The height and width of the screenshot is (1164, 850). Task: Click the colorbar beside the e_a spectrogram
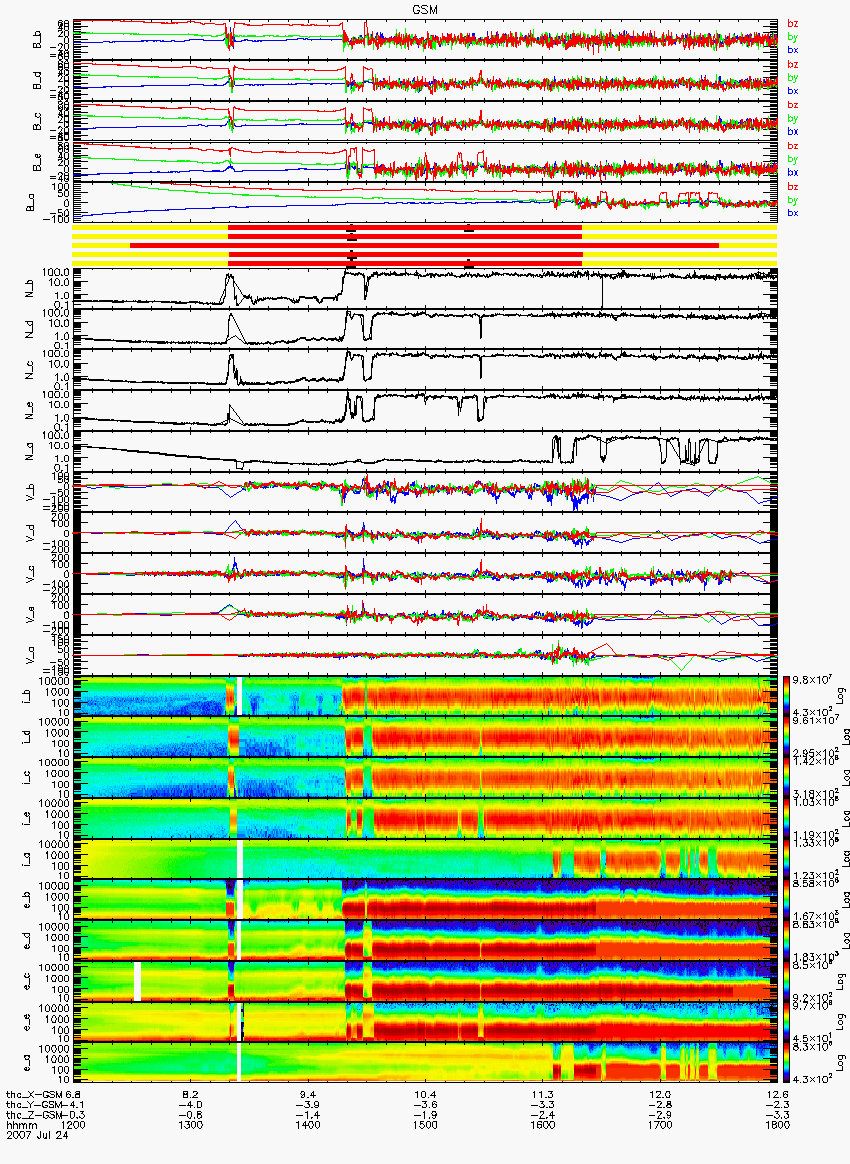pos(787,1062)
